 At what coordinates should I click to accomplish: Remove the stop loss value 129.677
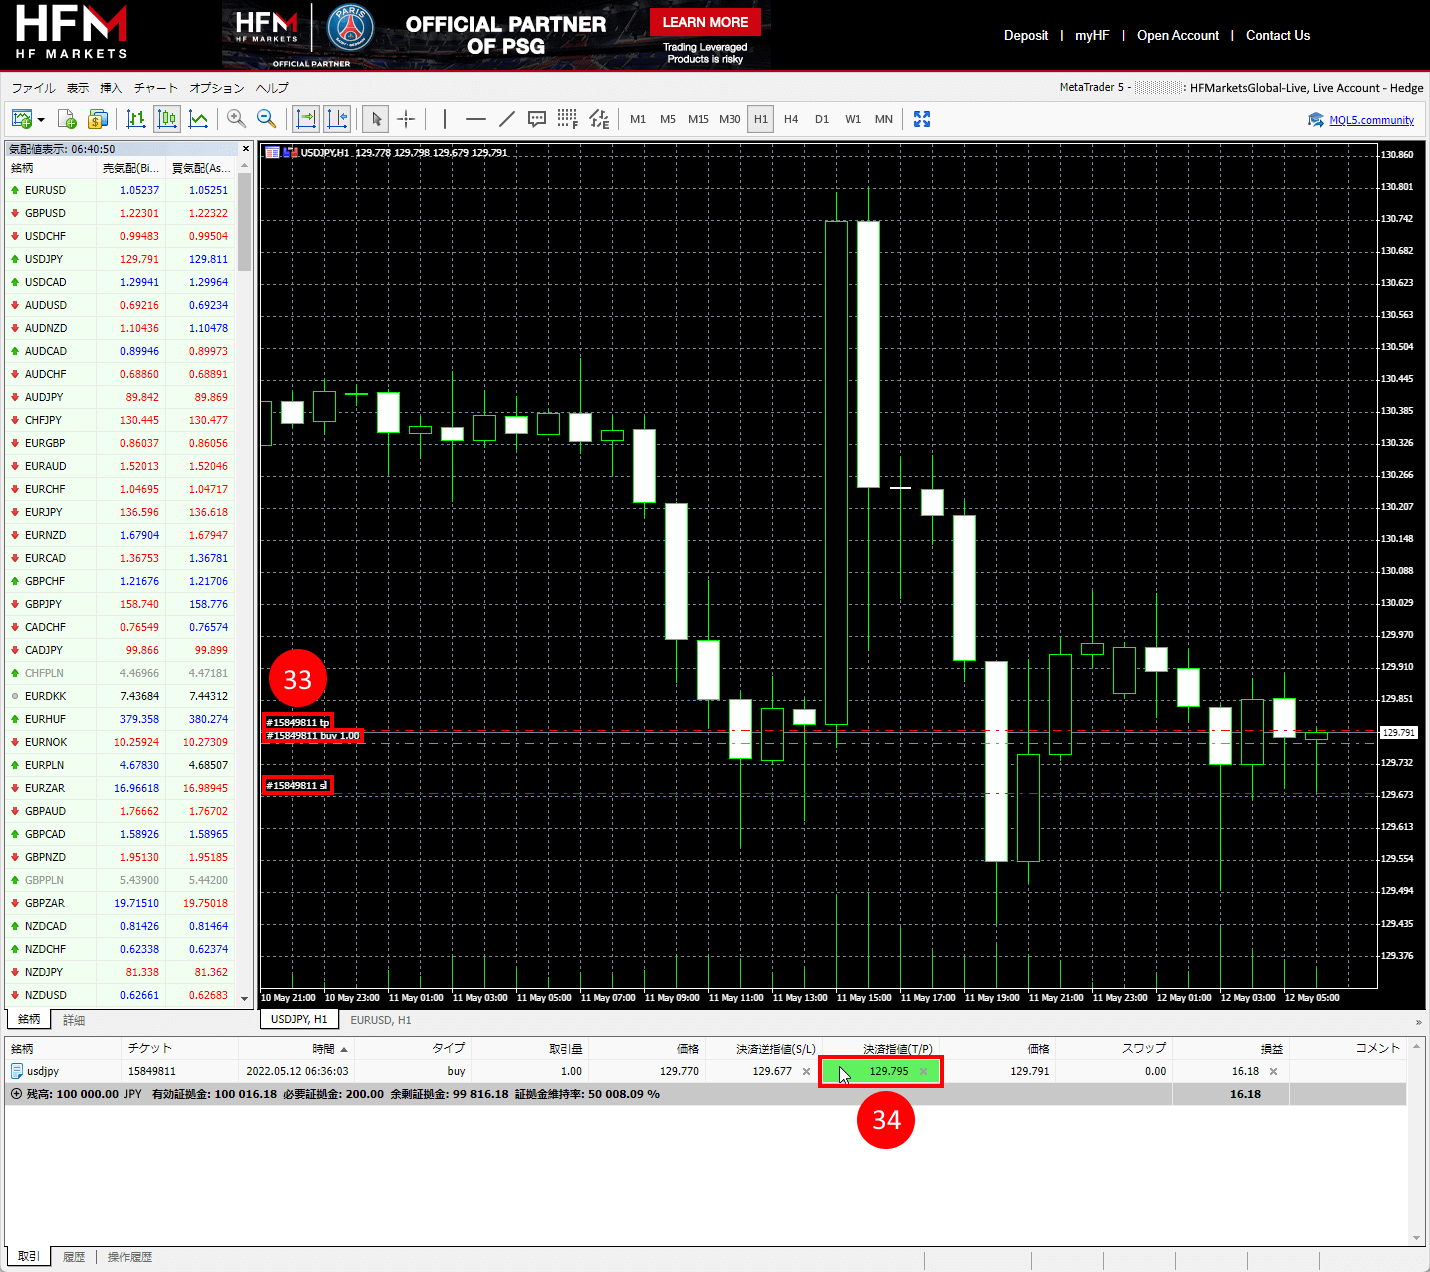806,1071
